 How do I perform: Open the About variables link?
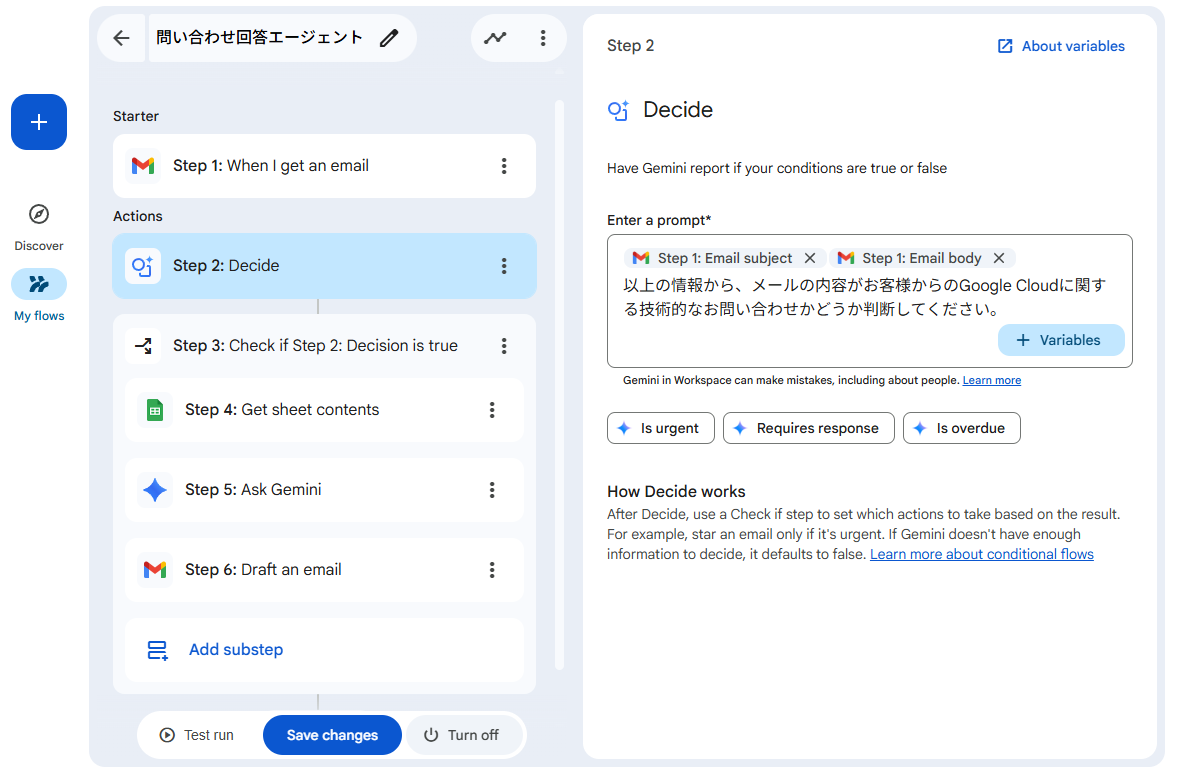pos(1060,45)
